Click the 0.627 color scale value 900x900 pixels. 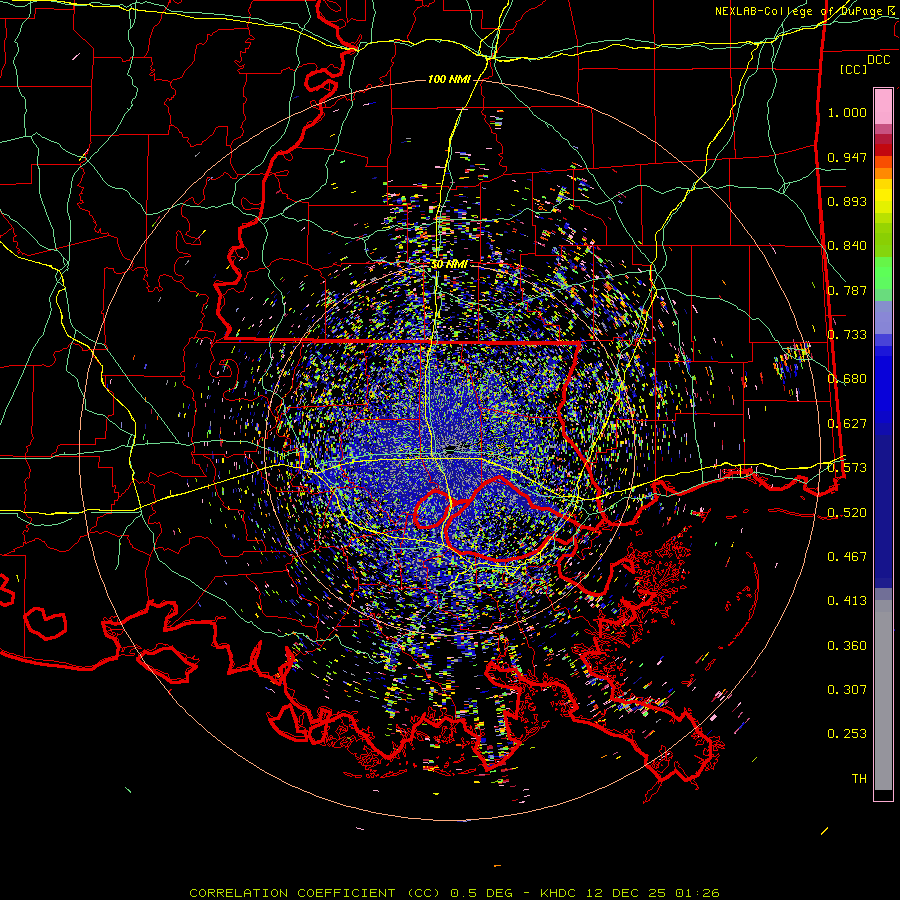point(847,424)
